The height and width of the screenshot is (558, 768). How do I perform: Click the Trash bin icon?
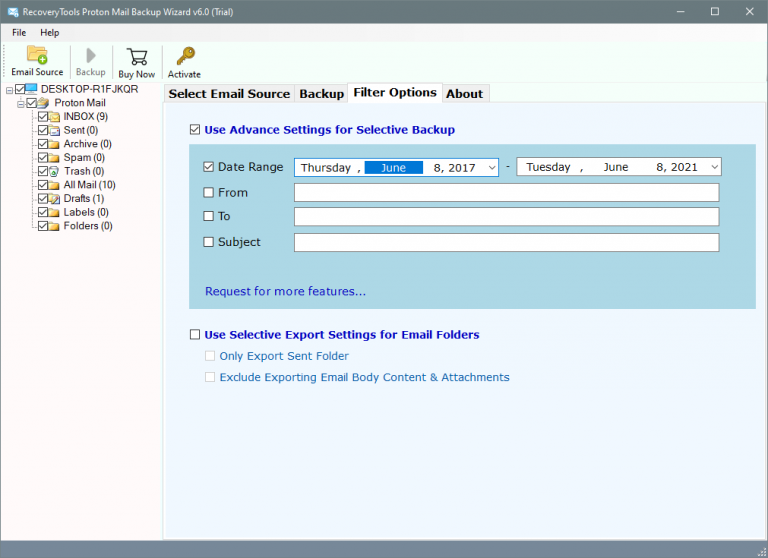[54, 171]
